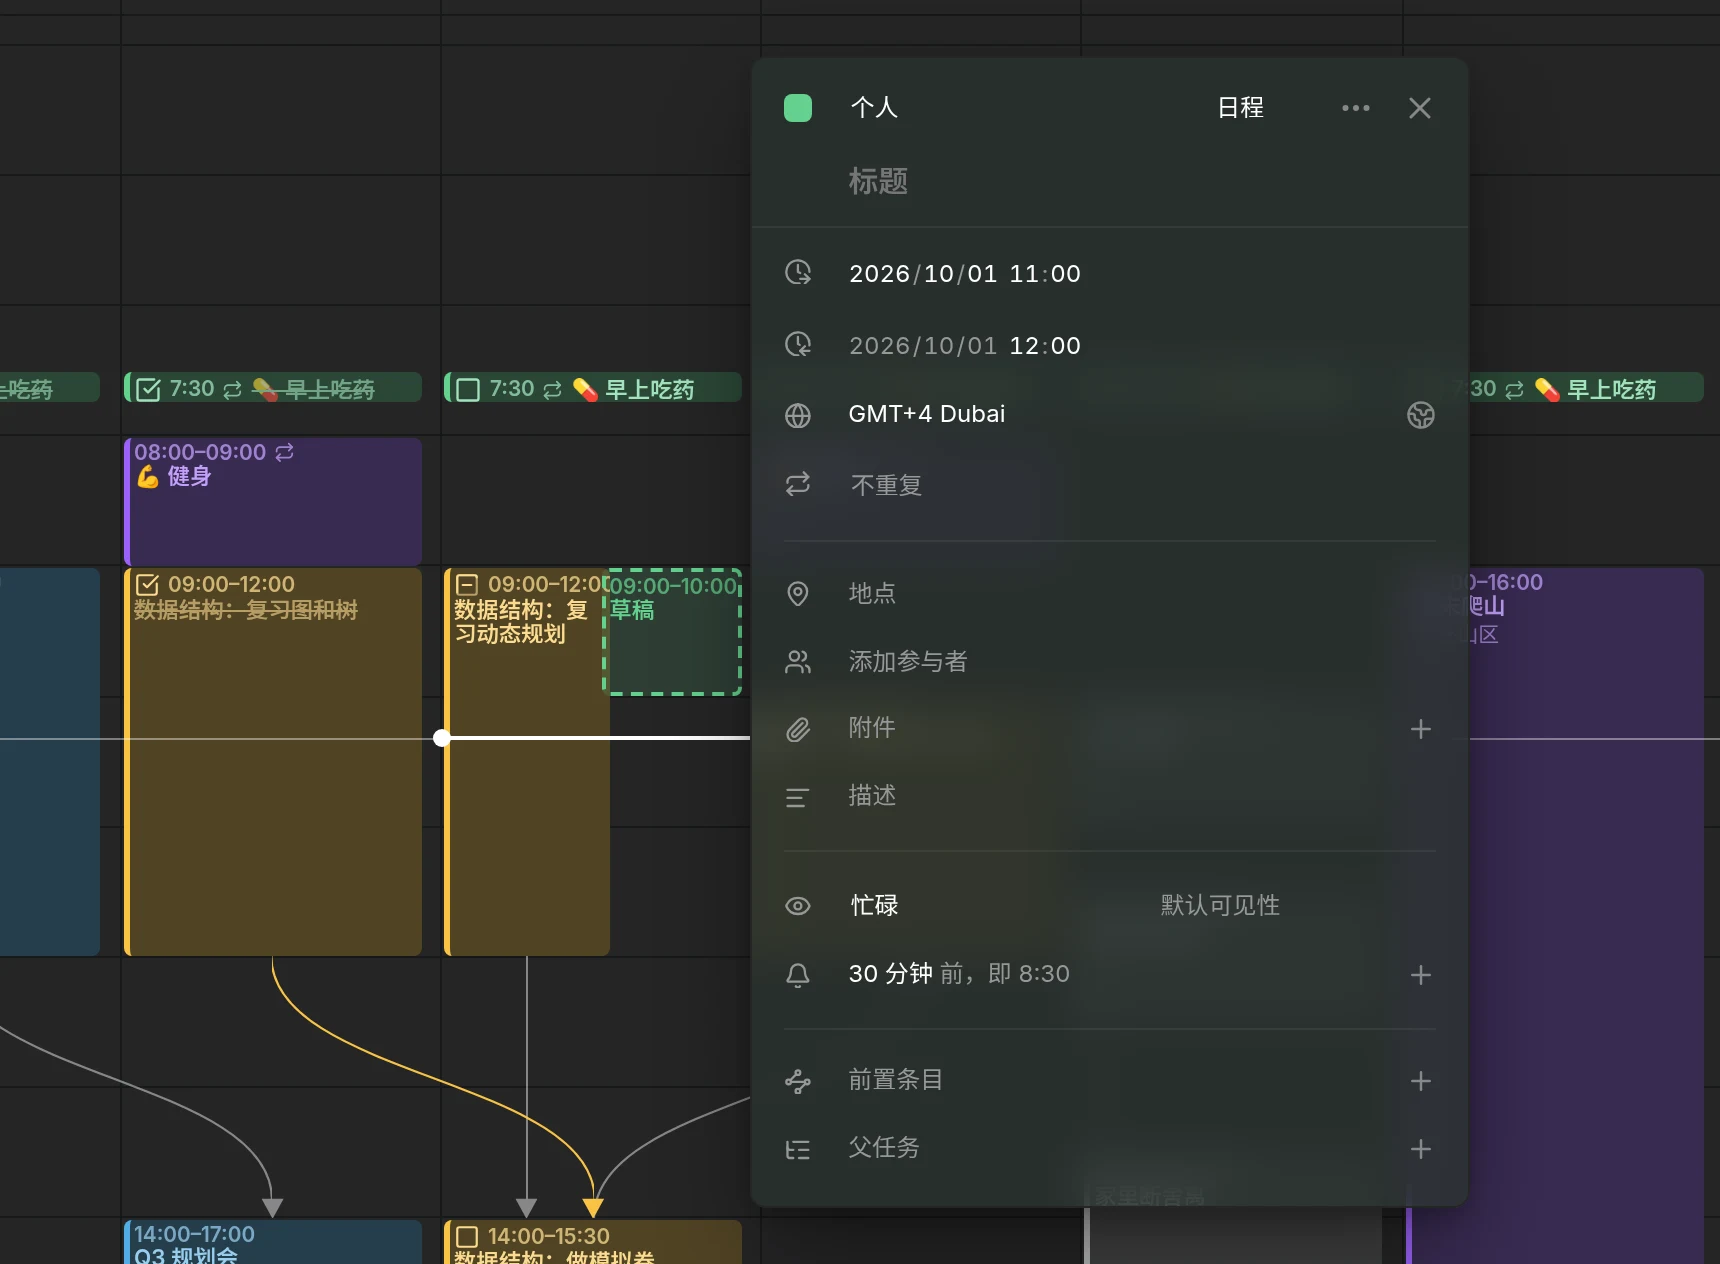The width and height of the screenshot is (1720, 1264).
Task: Check the unchecked 7:30 早上吃药 task
Action: [468, 390]
